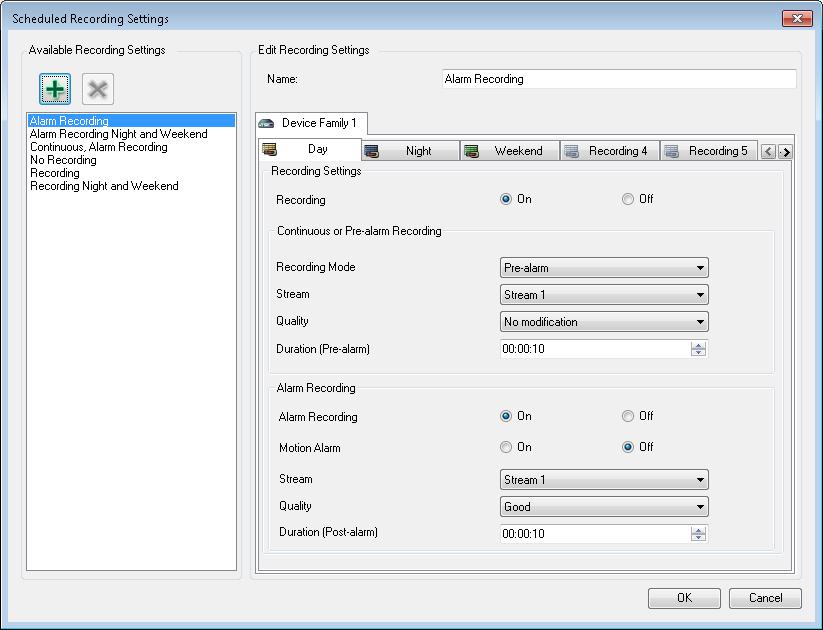
Task: Click the Name input field
Action: tap(619, 79)
